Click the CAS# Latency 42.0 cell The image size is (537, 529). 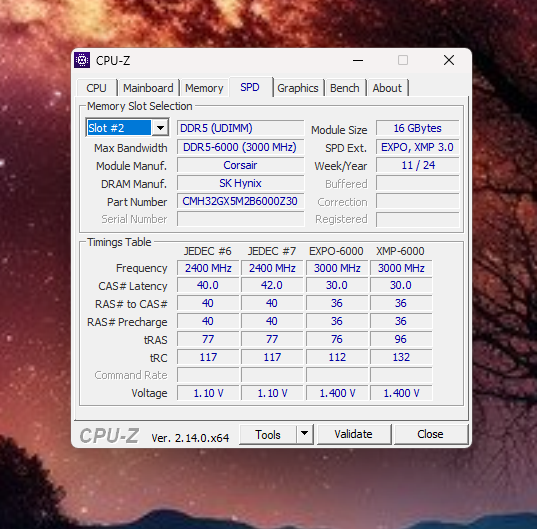pyautogui.click(x=272, y=285)
